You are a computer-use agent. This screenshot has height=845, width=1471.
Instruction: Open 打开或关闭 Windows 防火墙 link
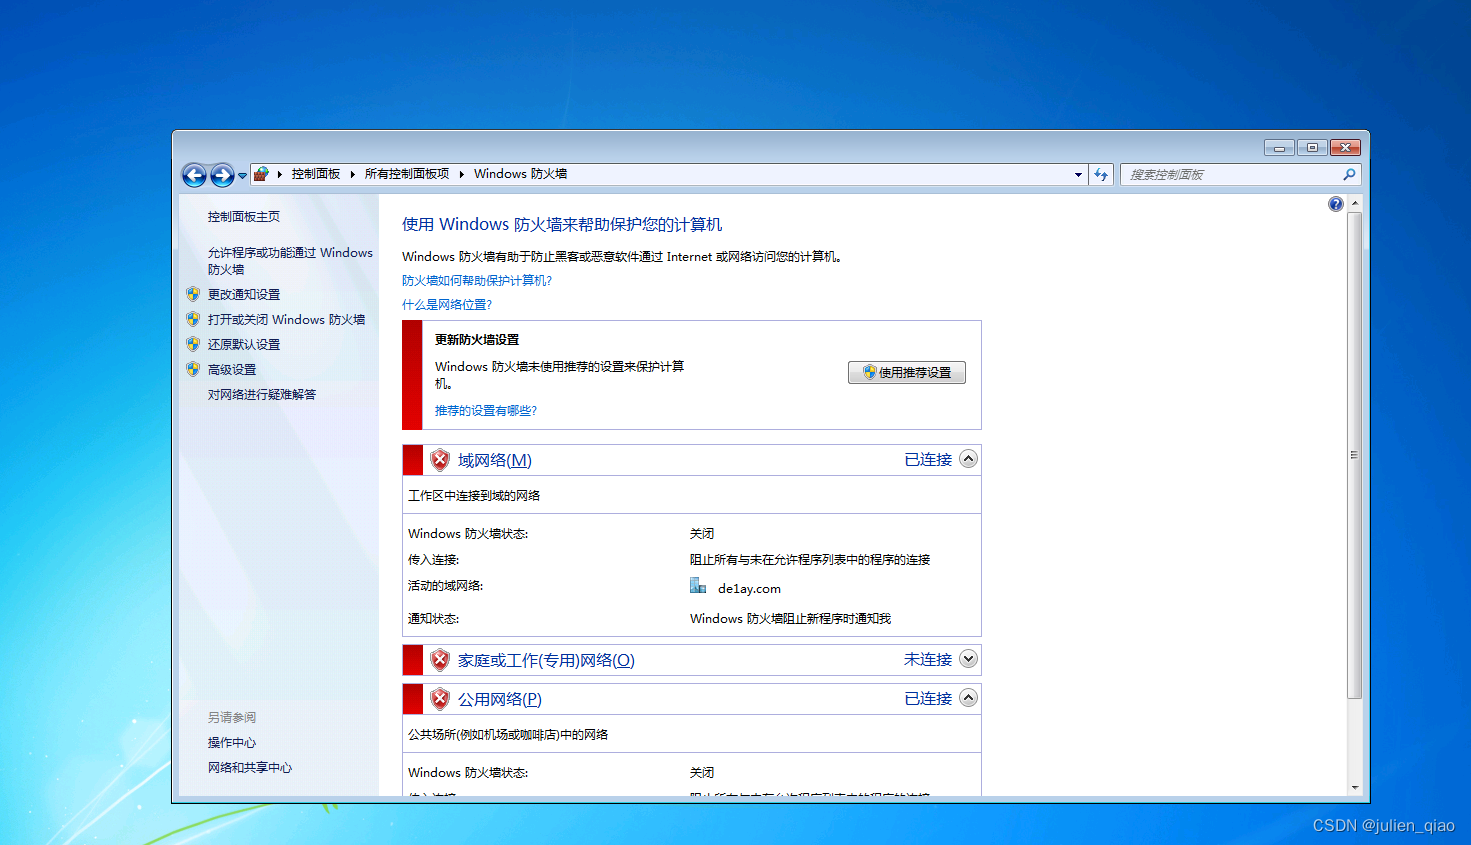(x=286, y=320)
